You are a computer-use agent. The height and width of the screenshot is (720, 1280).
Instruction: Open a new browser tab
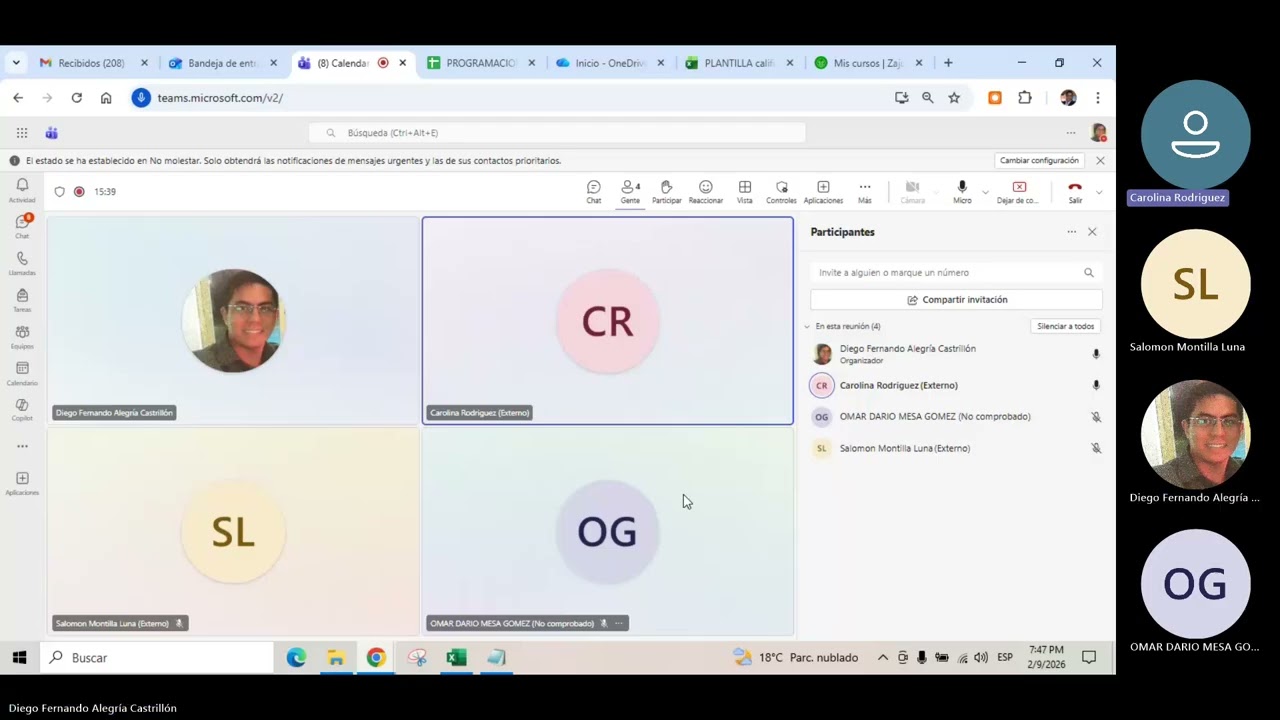point(948,63)
